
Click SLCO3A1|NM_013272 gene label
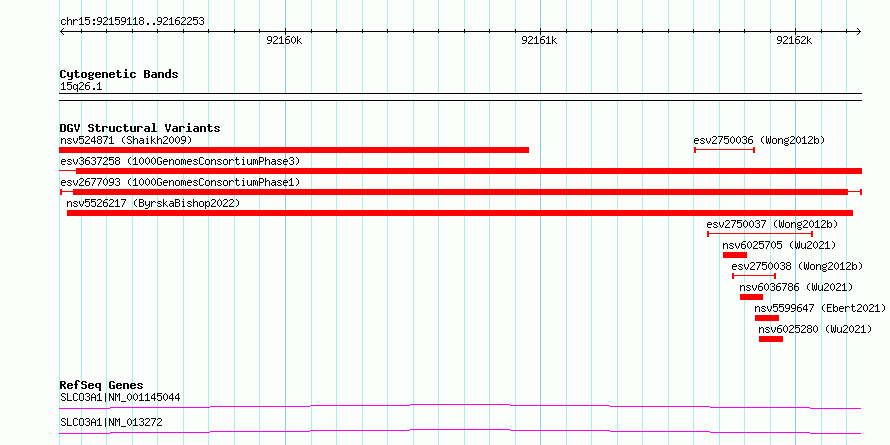112,423
